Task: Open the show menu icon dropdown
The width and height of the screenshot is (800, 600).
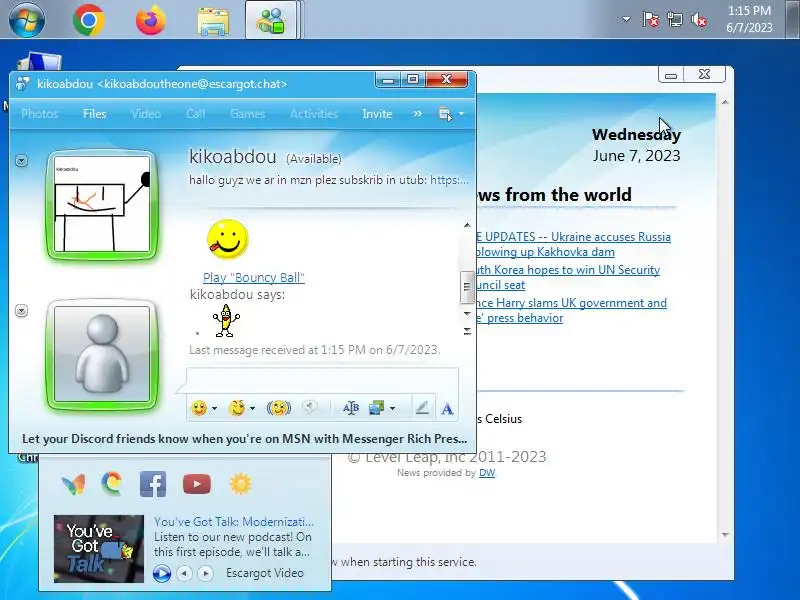Action: (451, 114)
